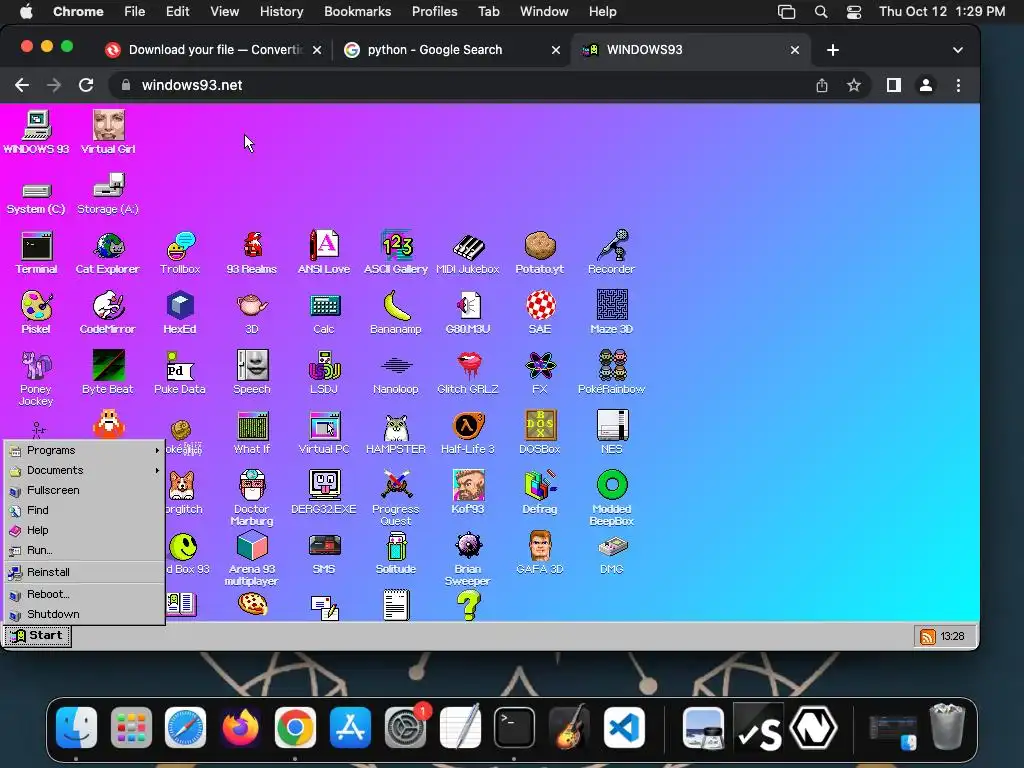Open Bananamp player icon
The image size is (1024, 768).
(x=396, y=313)
